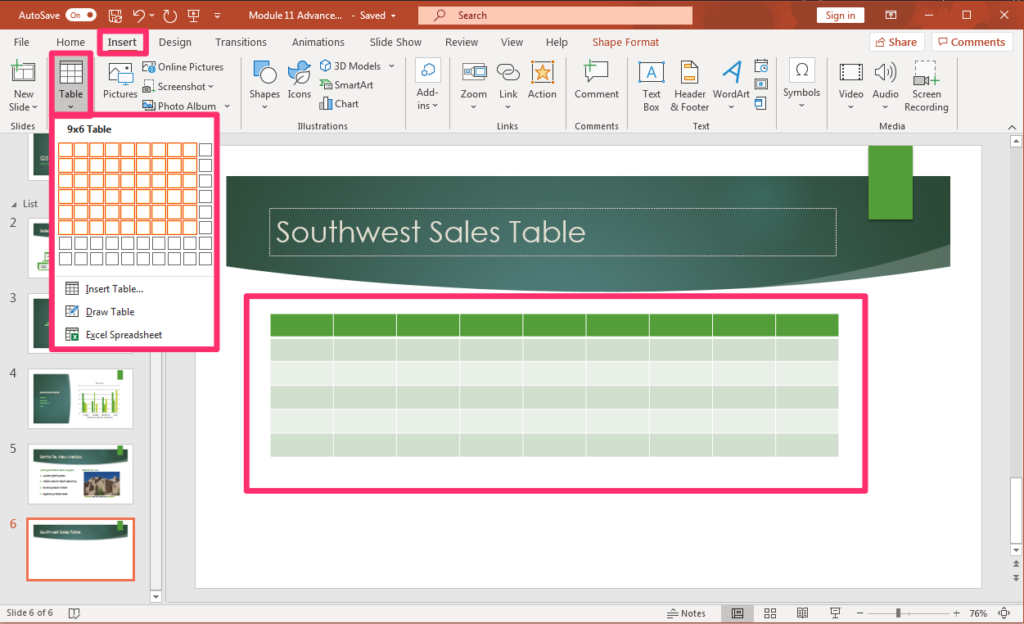Toggle Slide Sorter view in status bar
Image resolution: width=1024 pixels, height=624 pixels.
click(x=770, y=612)
